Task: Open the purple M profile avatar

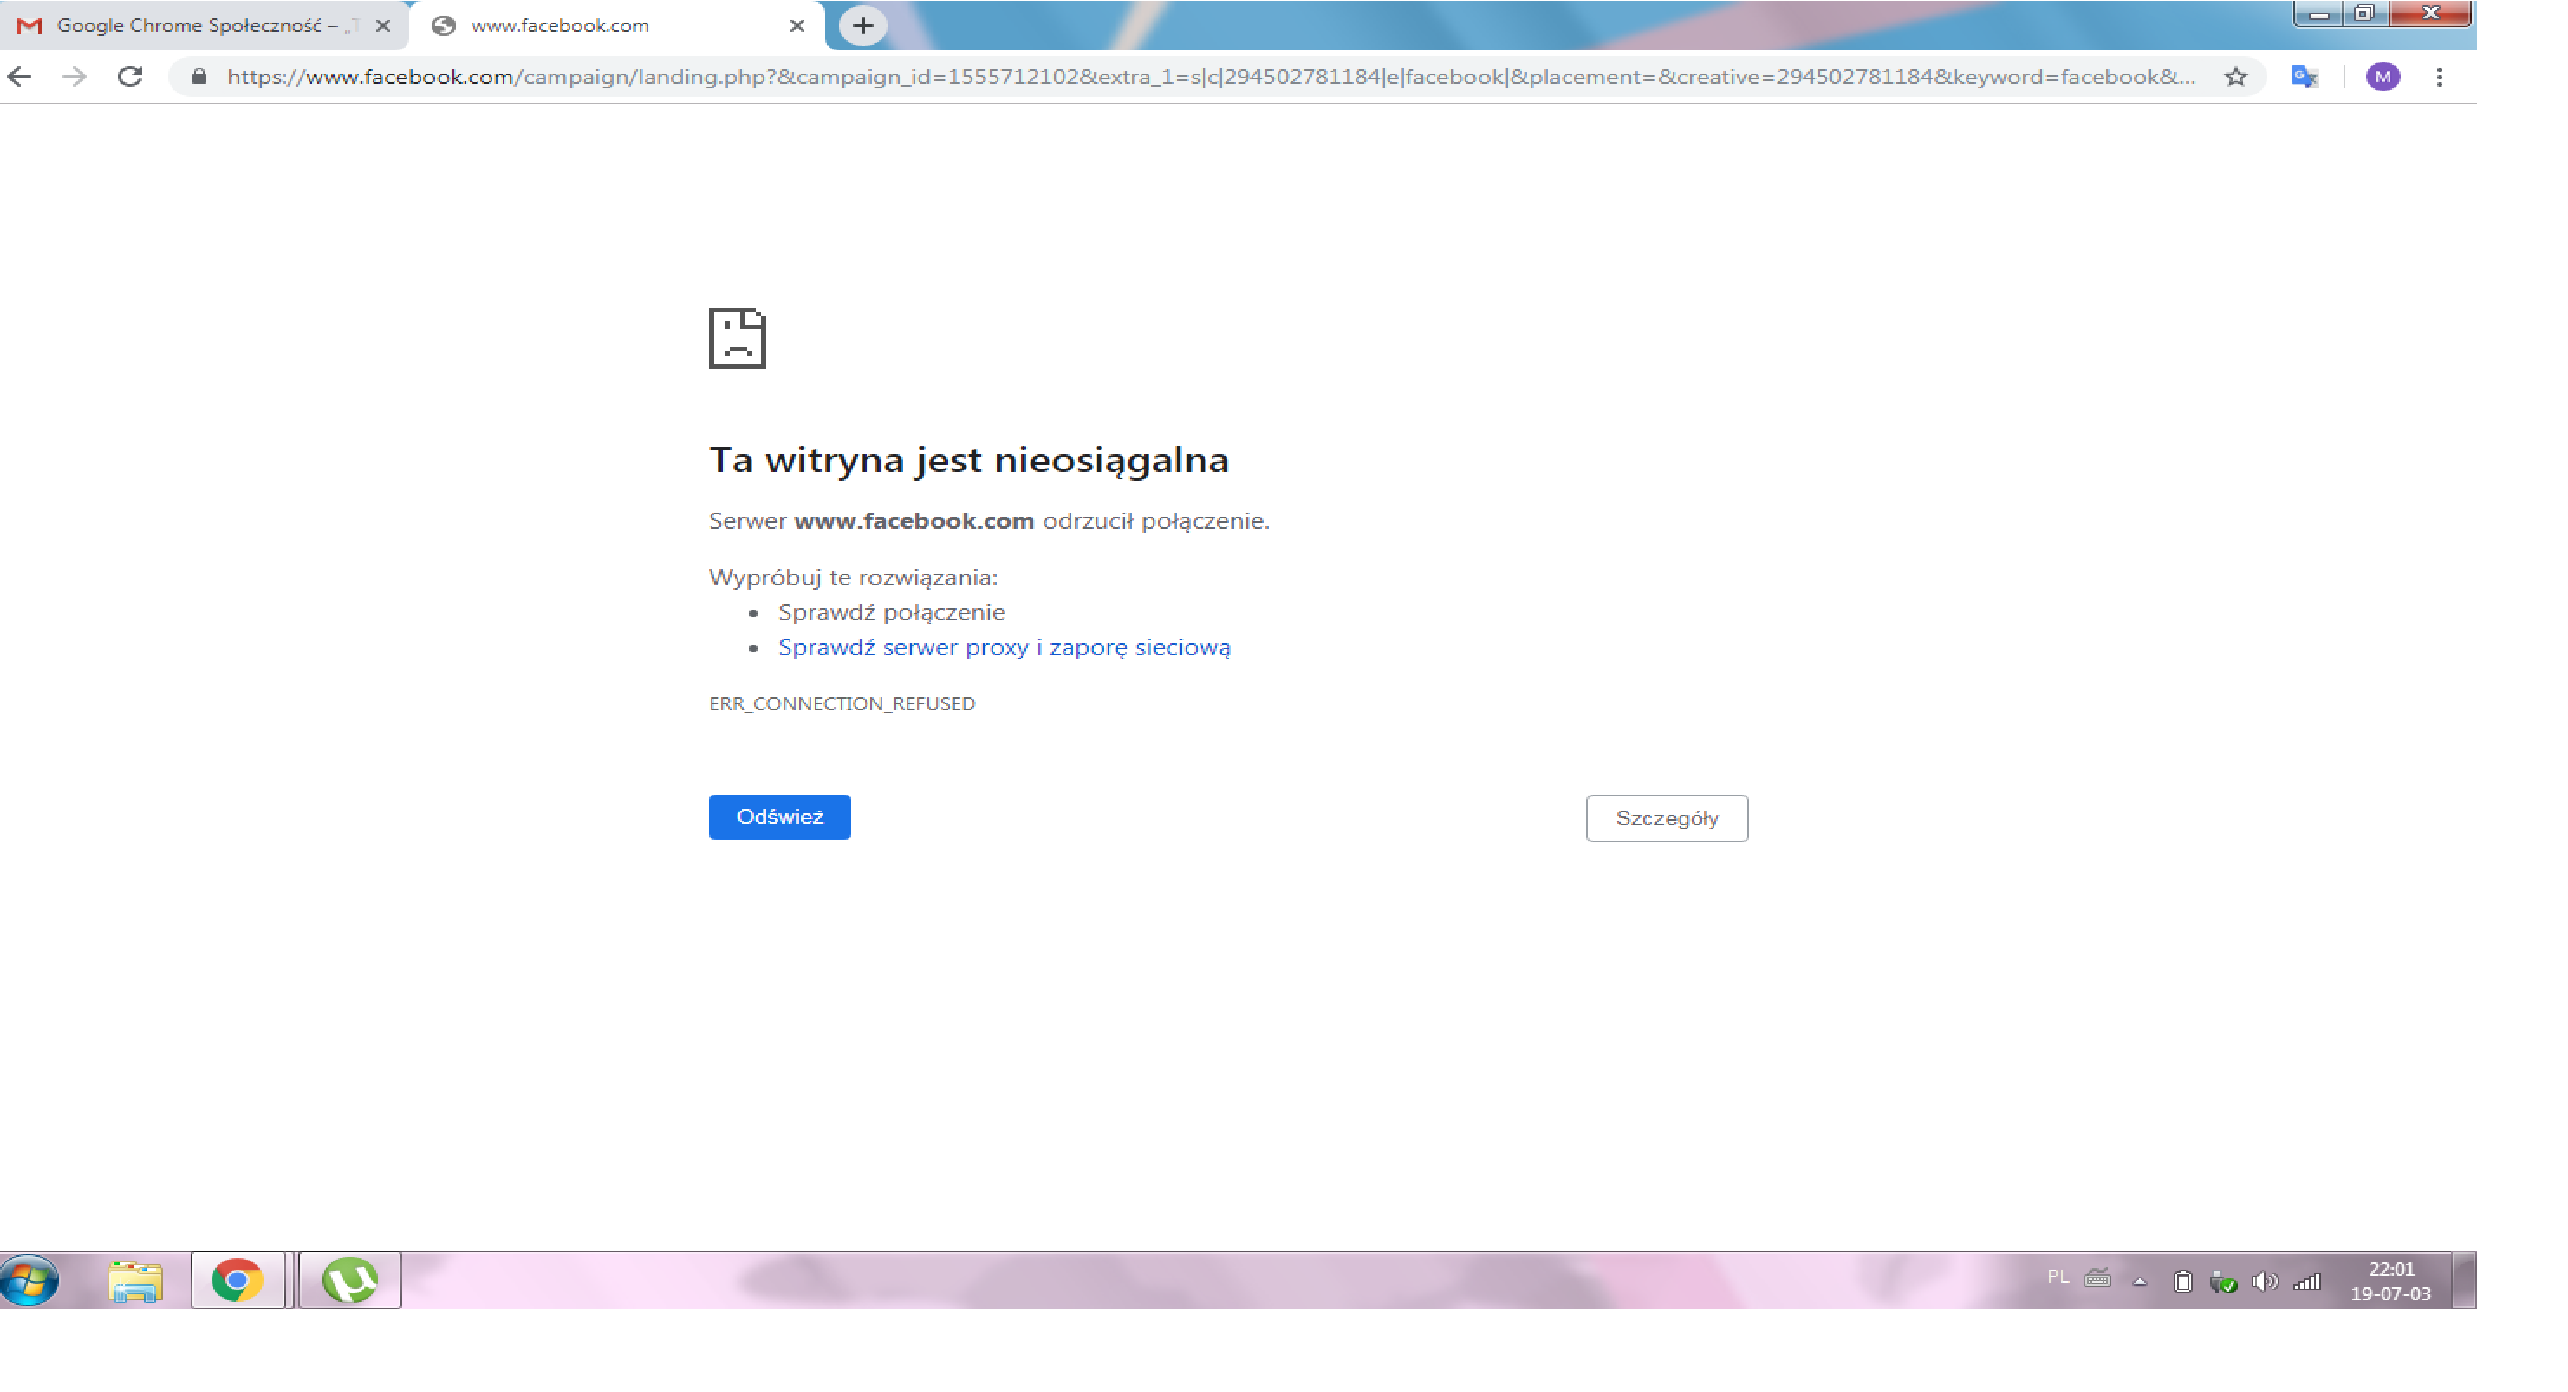Action: (x=2382, y=77)
